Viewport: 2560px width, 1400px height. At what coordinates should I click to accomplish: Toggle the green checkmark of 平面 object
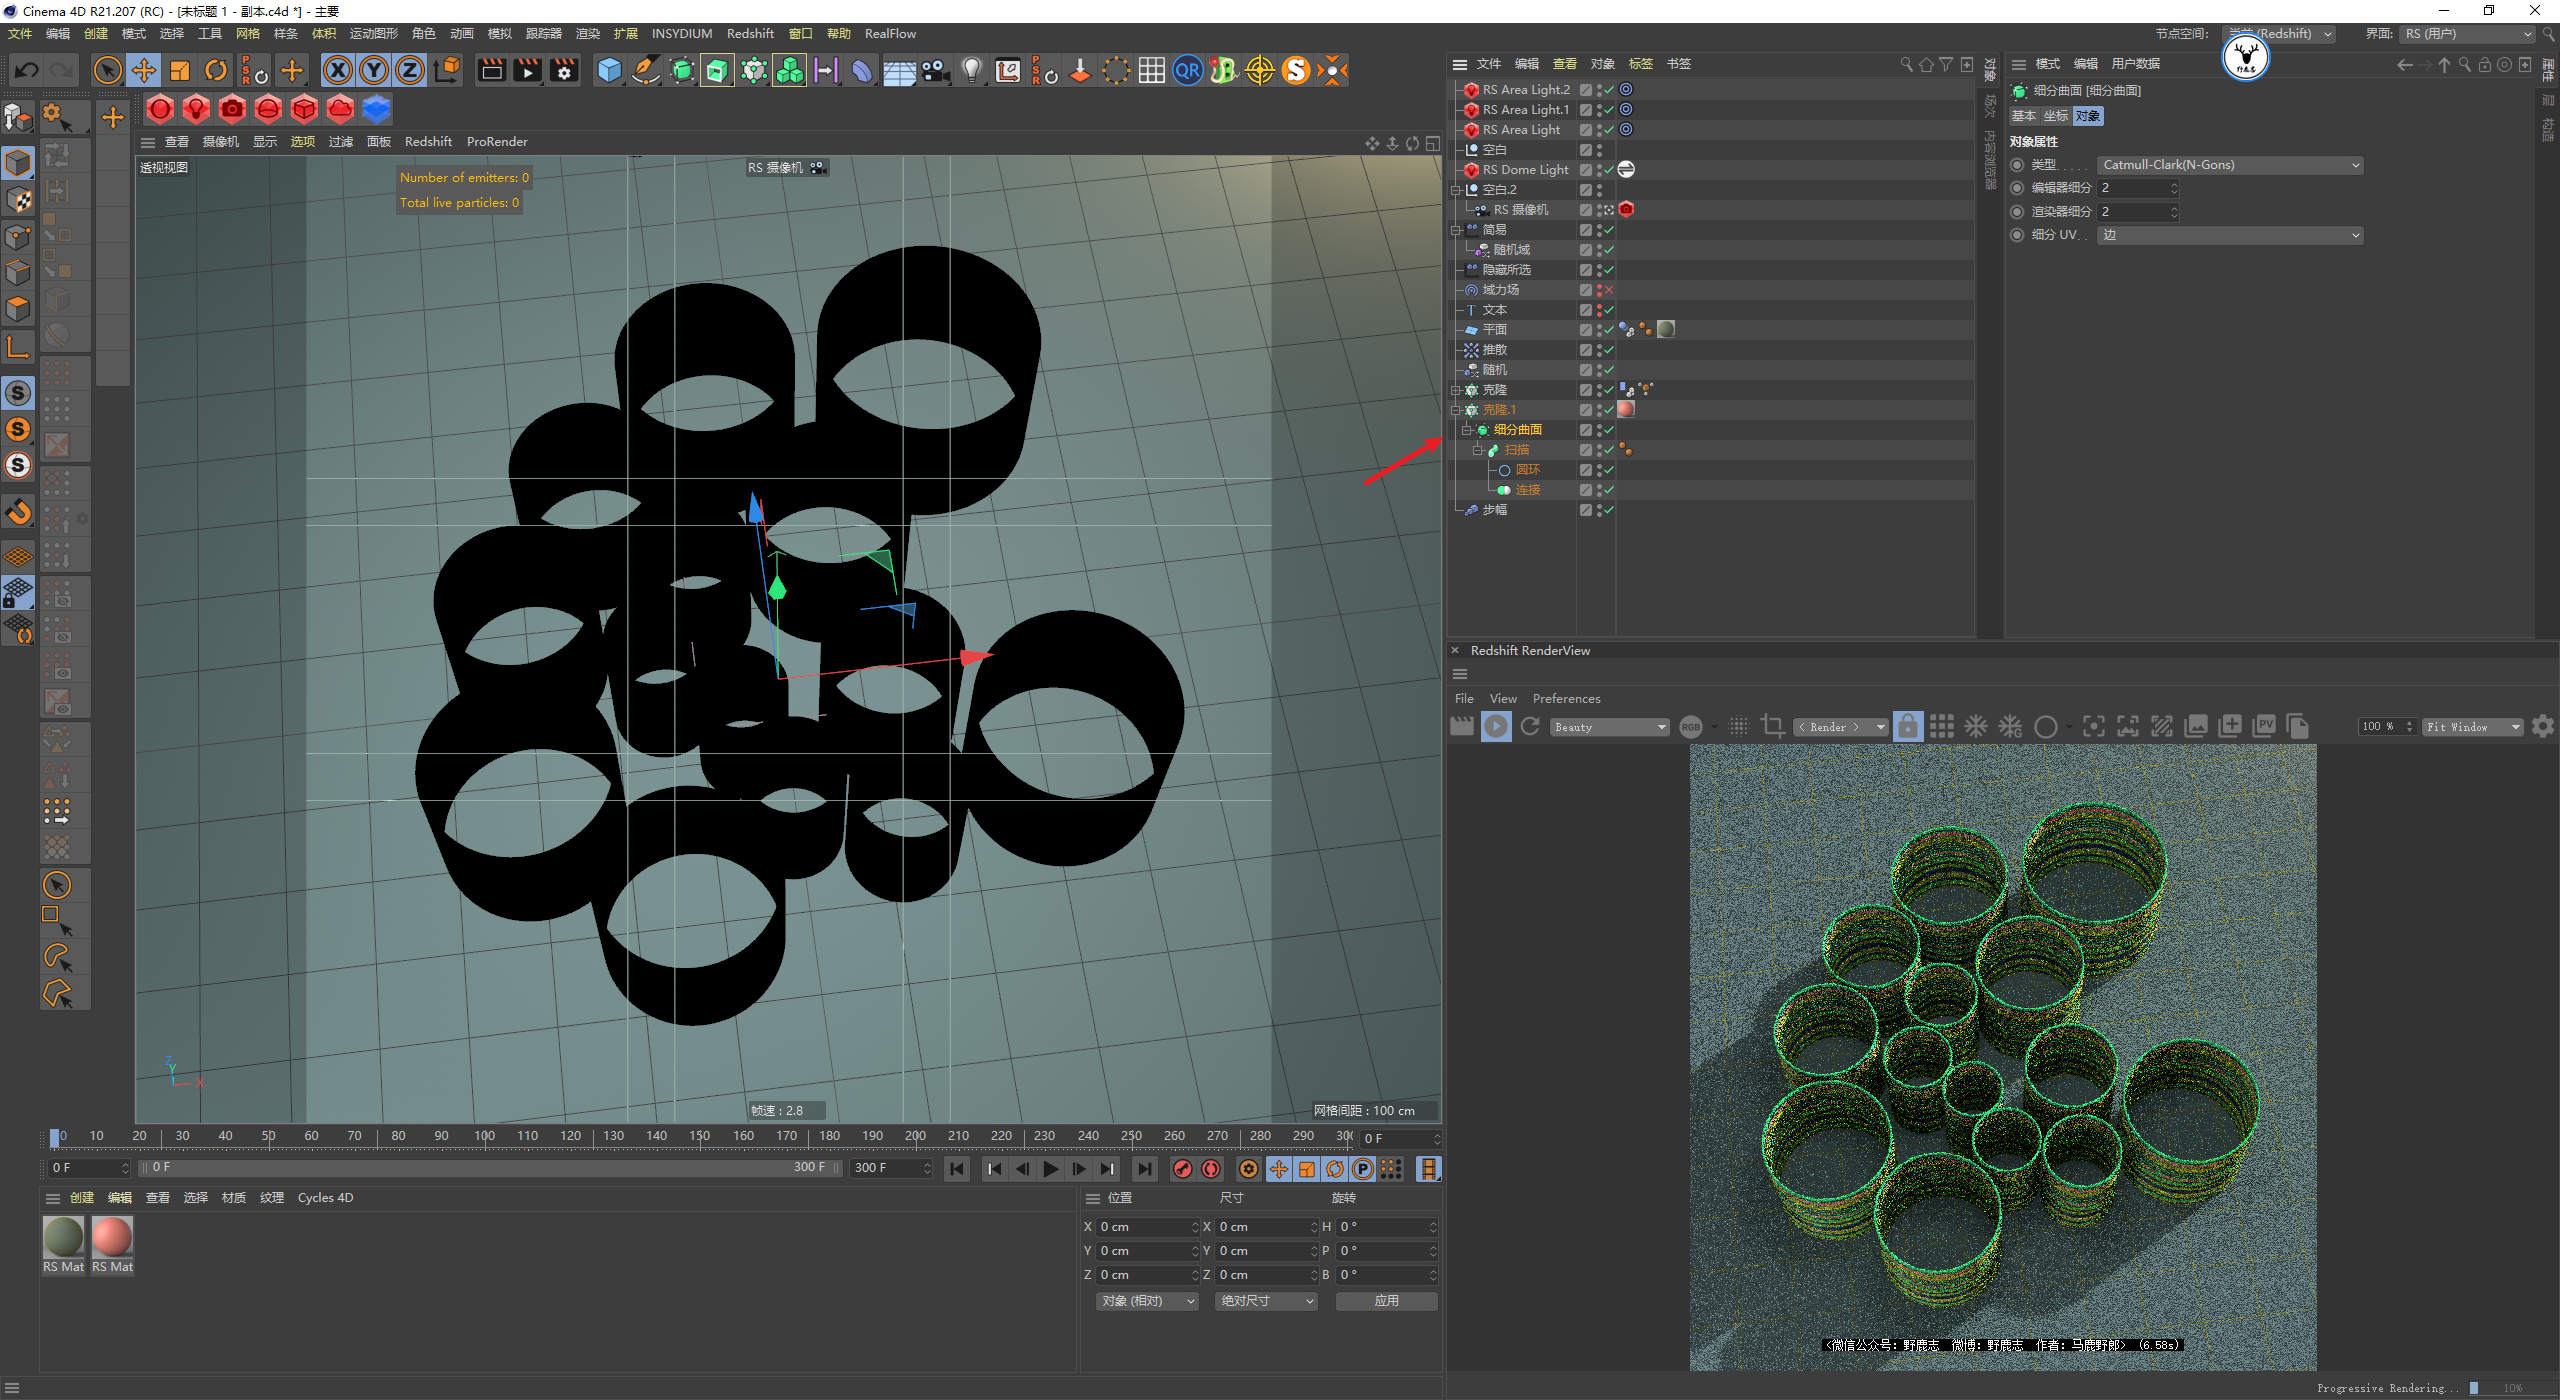coord(1609,330)
